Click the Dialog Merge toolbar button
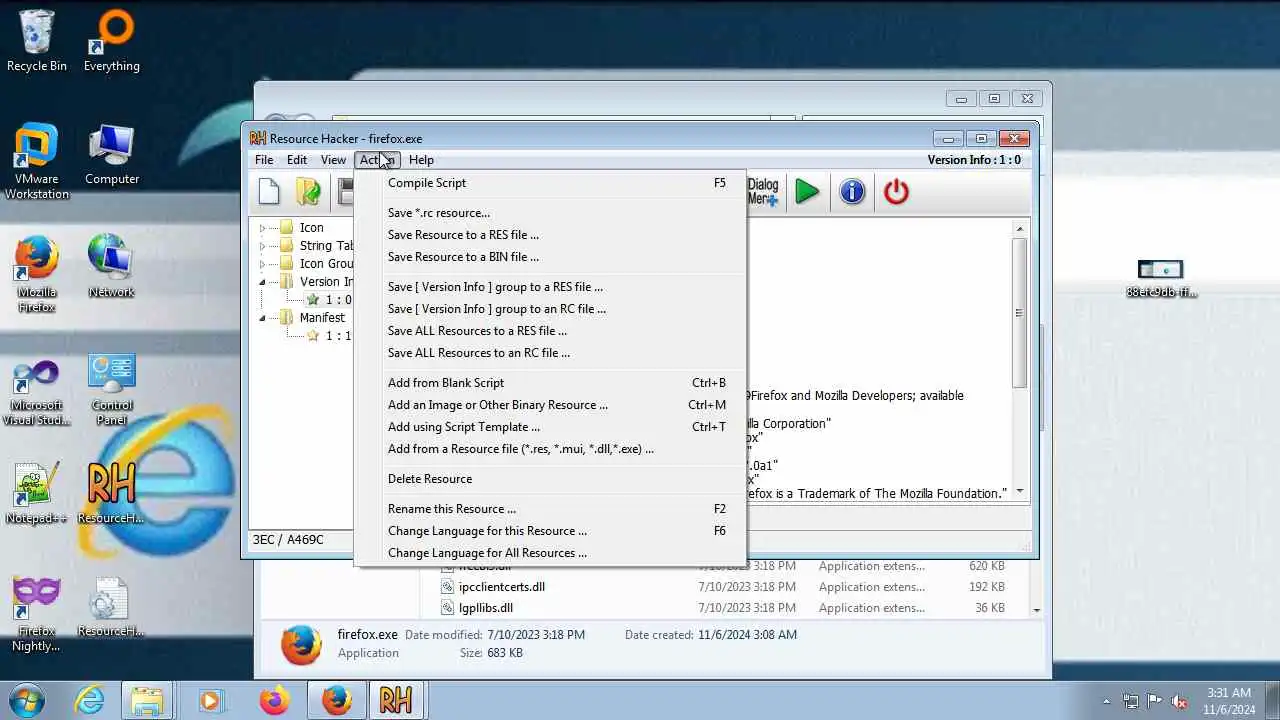This screenshot has height=720, width=1280. tap(762, 192)
